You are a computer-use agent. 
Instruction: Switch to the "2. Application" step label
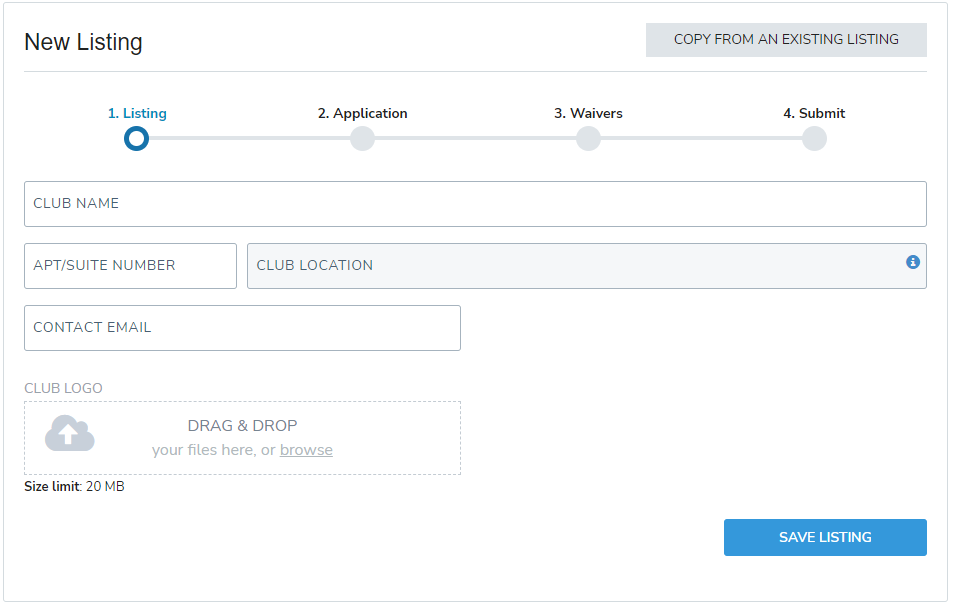(362, 113)
